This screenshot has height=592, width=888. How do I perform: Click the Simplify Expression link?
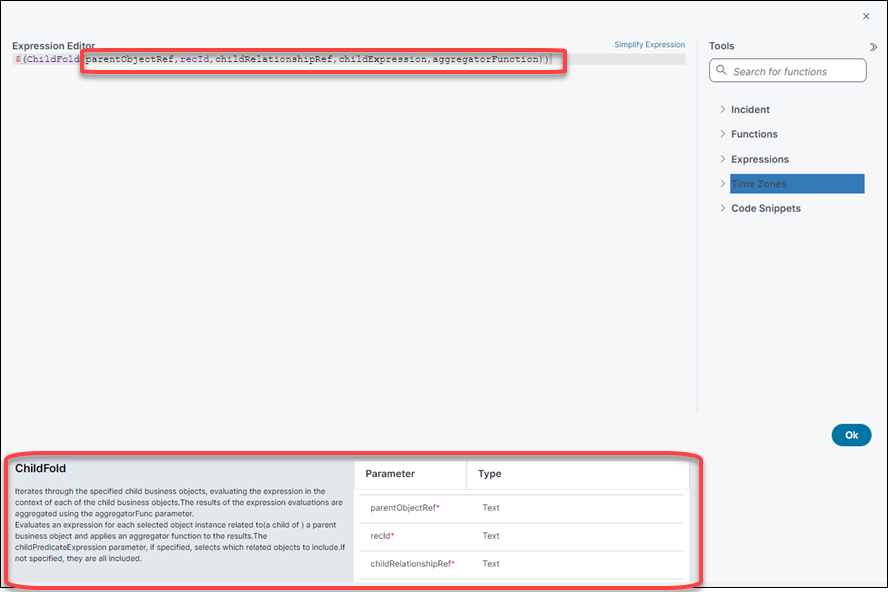[649, 45]
